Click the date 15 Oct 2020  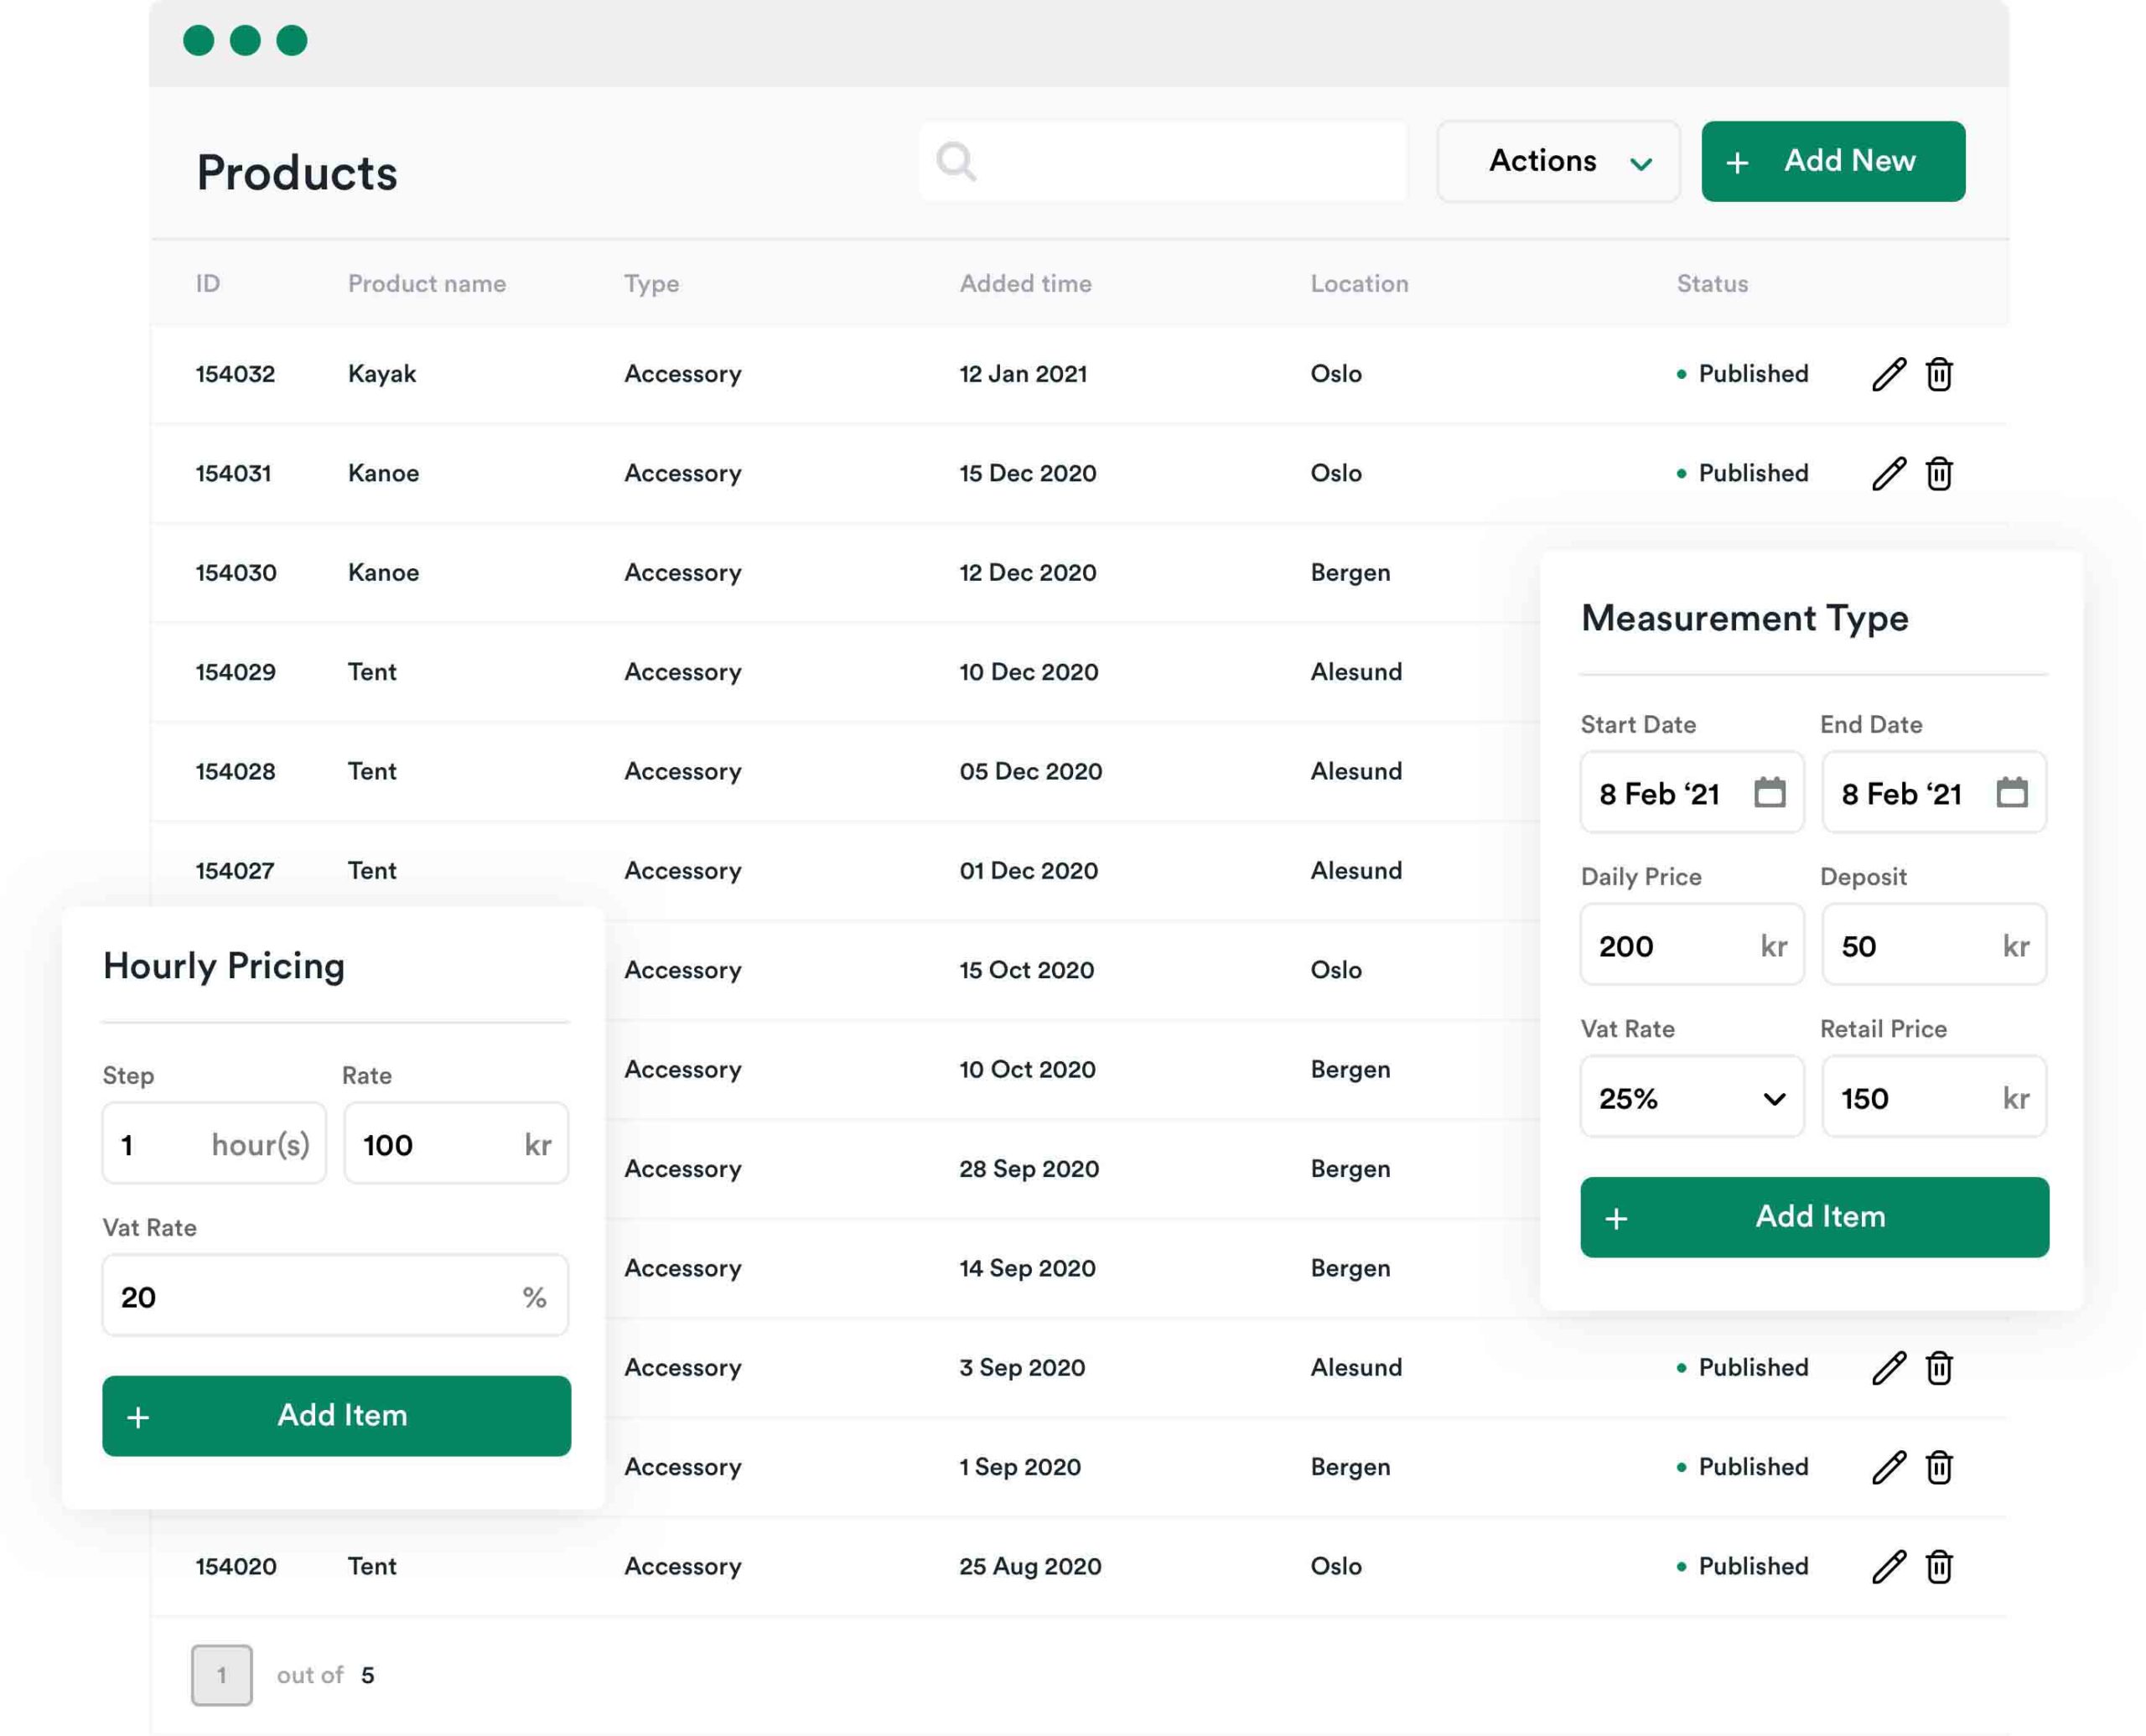(x=1027, y=970)
